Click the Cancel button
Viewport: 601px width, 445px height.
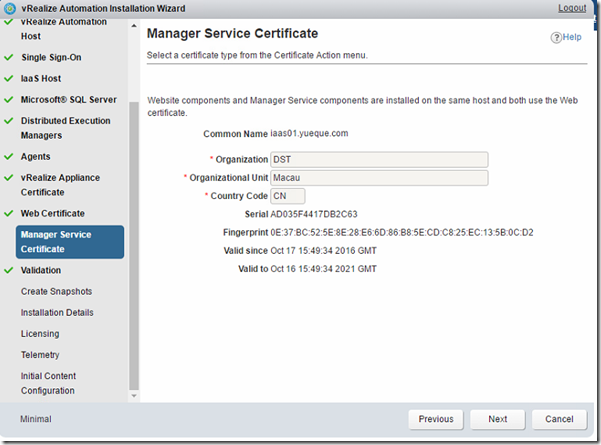[x=559, y=419]
